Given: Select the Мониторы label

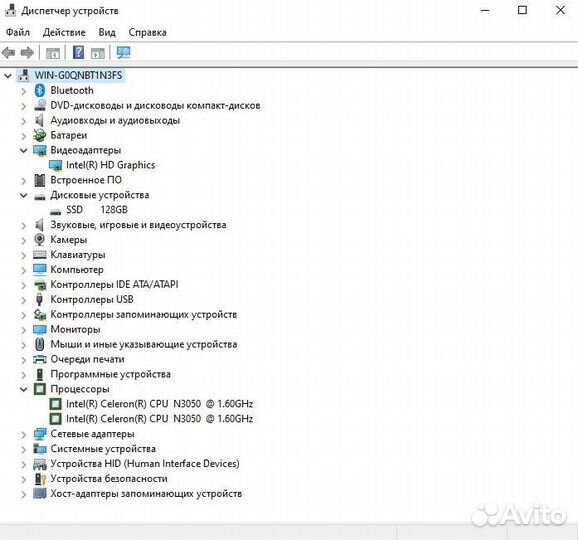Looking at the screenshot, I should (x=75, y=329).
